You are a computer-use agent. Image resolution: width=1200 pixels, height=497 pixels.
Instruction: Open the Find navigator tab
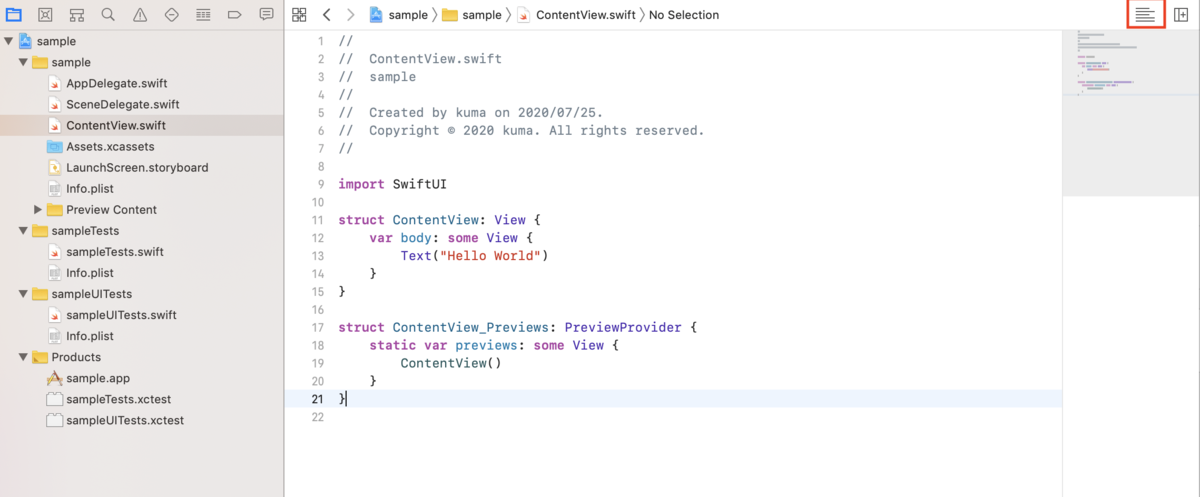tap(108, 15)
